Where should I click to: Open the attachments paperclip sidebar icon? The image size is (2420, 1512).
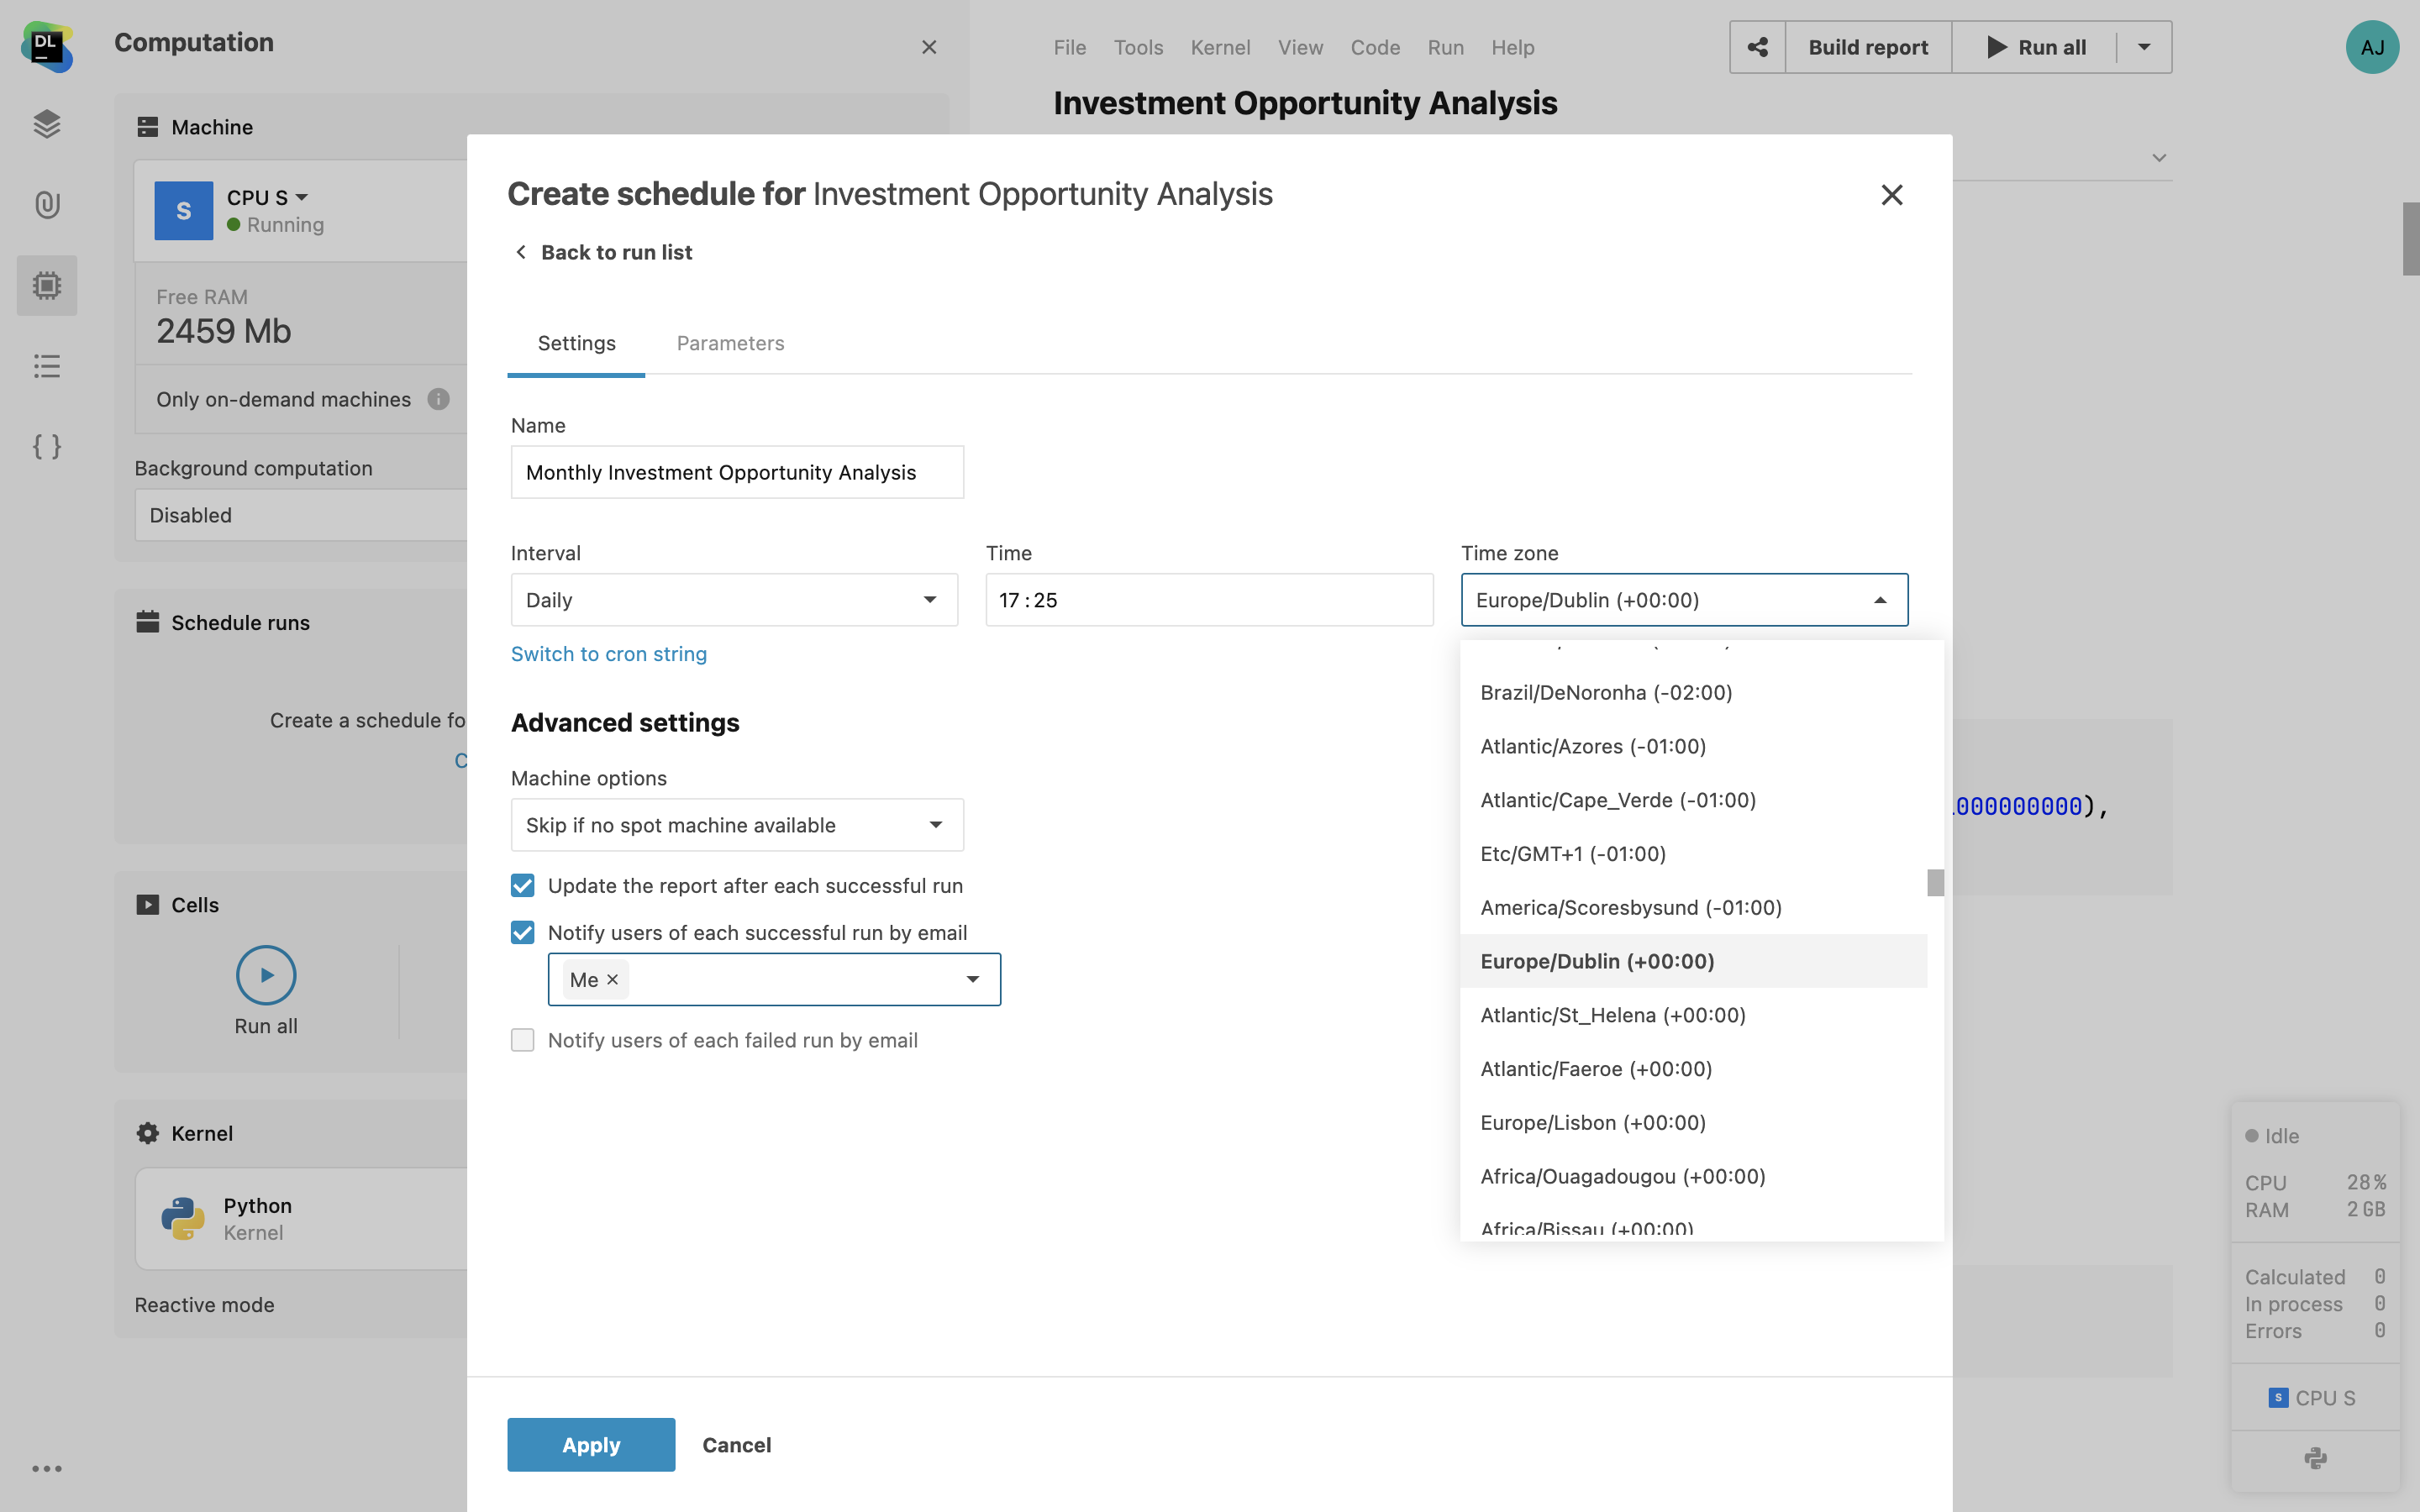(x=47, y=204)
